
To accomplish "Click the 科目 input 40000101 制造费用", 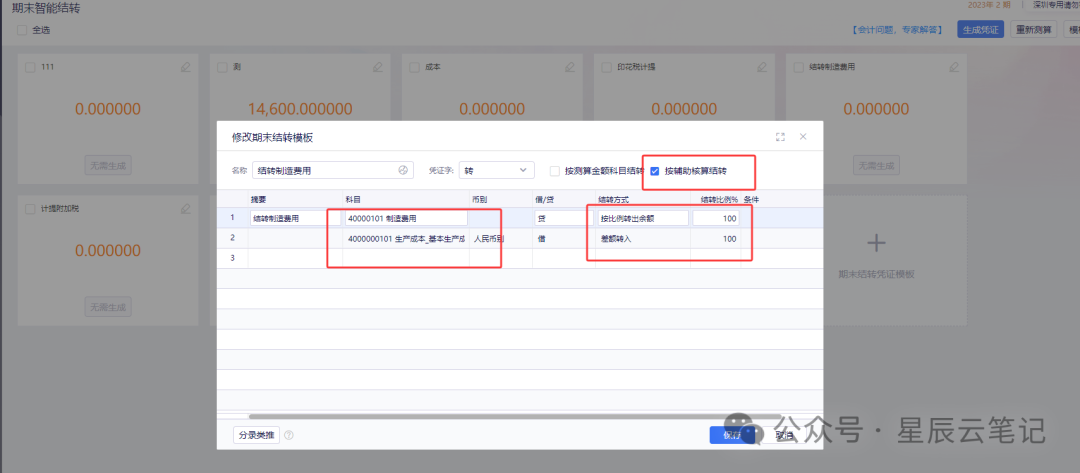I will coord(406,218).
